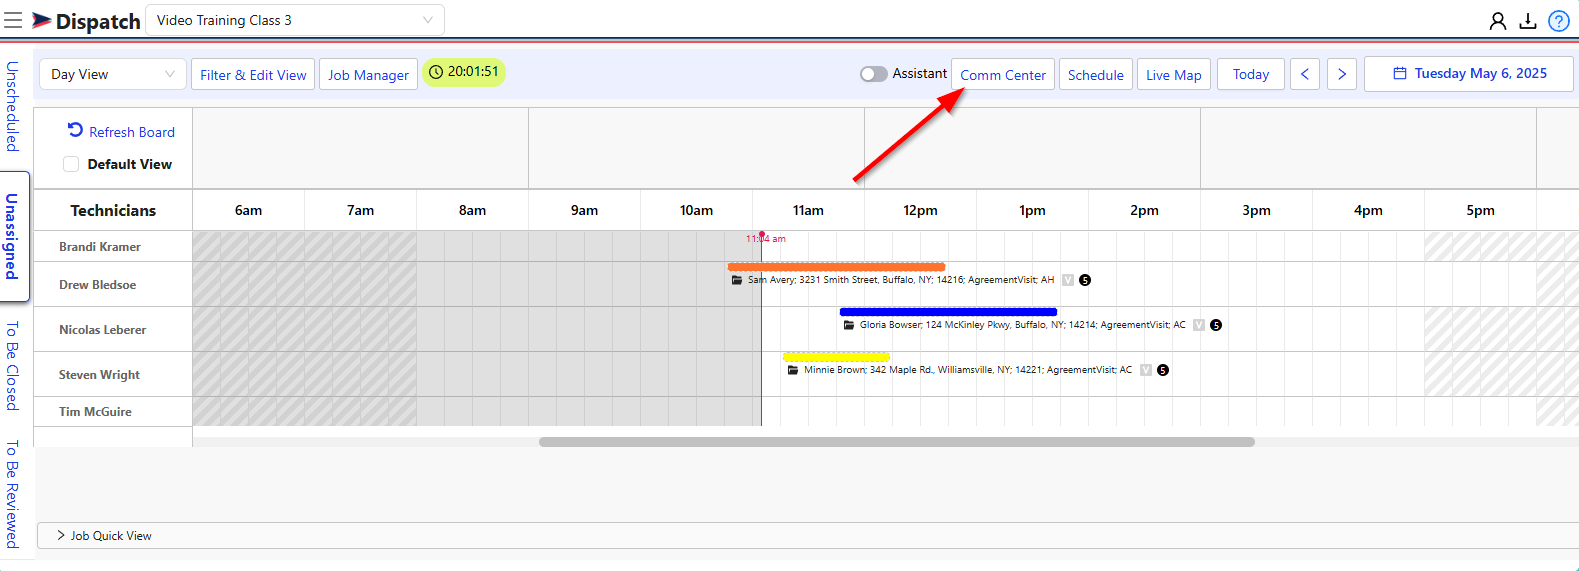Select technician Nicolas Leberer

pyautogui.click(x=103, y=330)
